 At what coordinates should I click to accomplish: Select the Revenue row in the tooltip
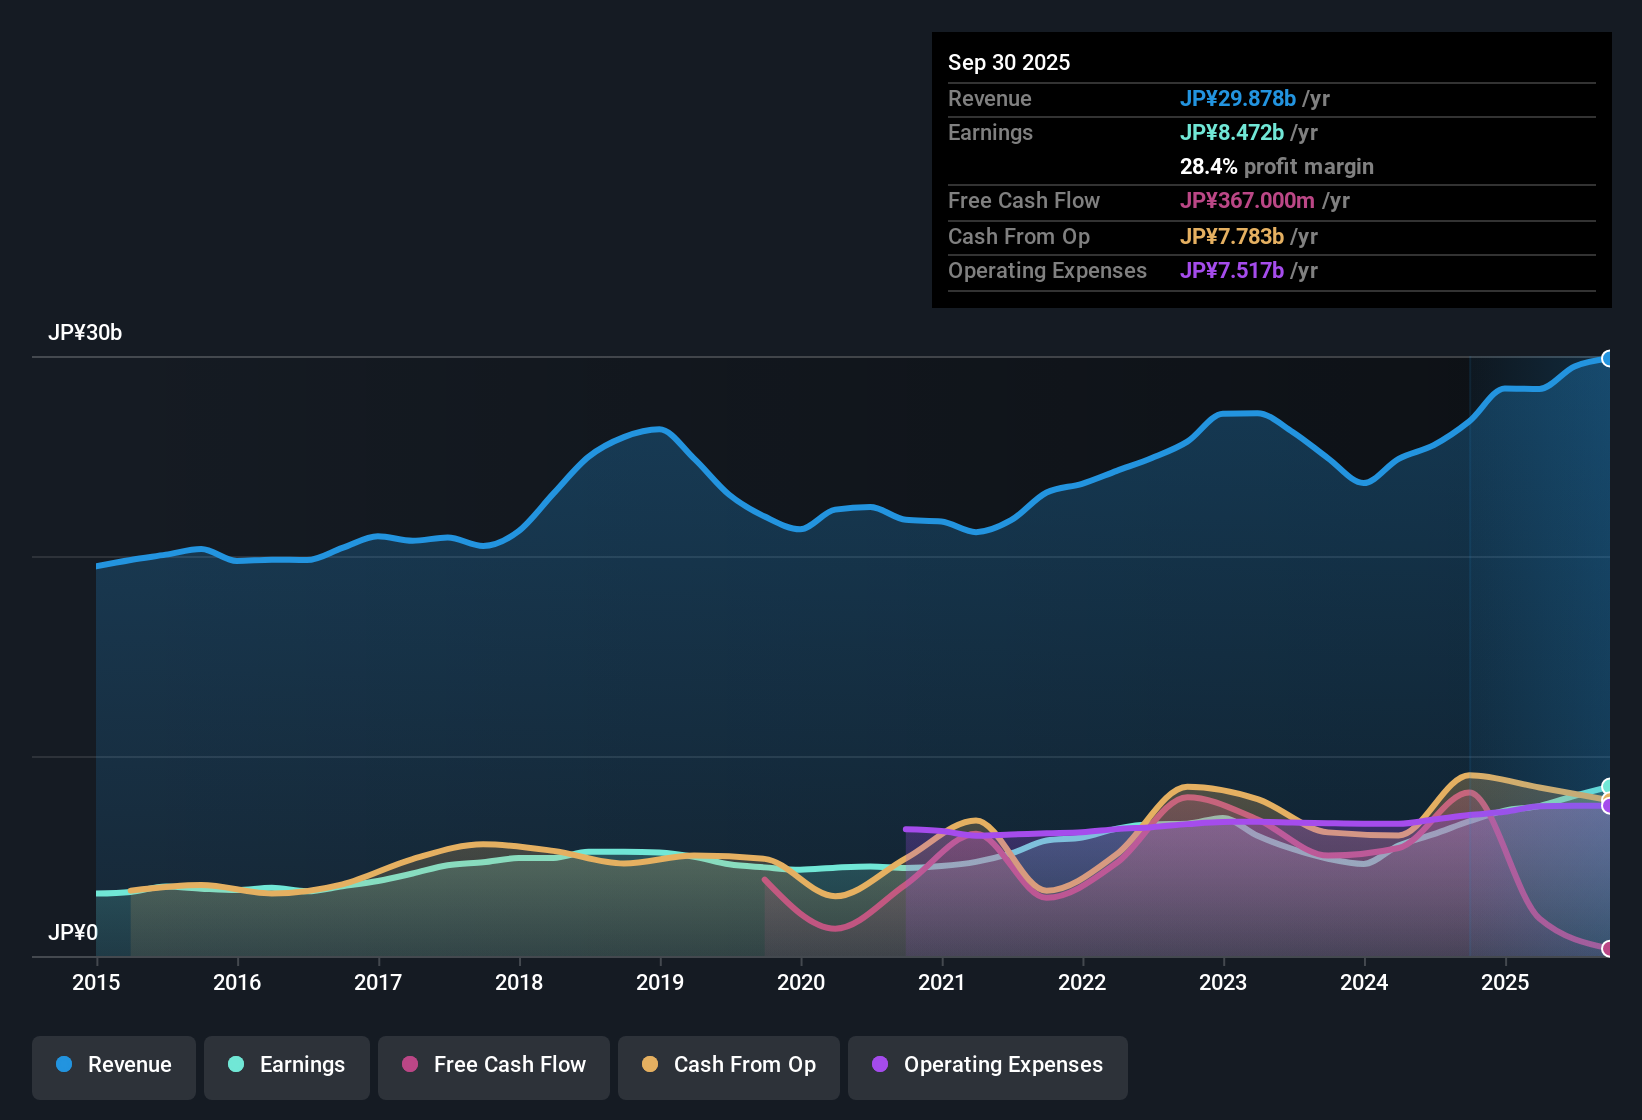[1150, 99]
